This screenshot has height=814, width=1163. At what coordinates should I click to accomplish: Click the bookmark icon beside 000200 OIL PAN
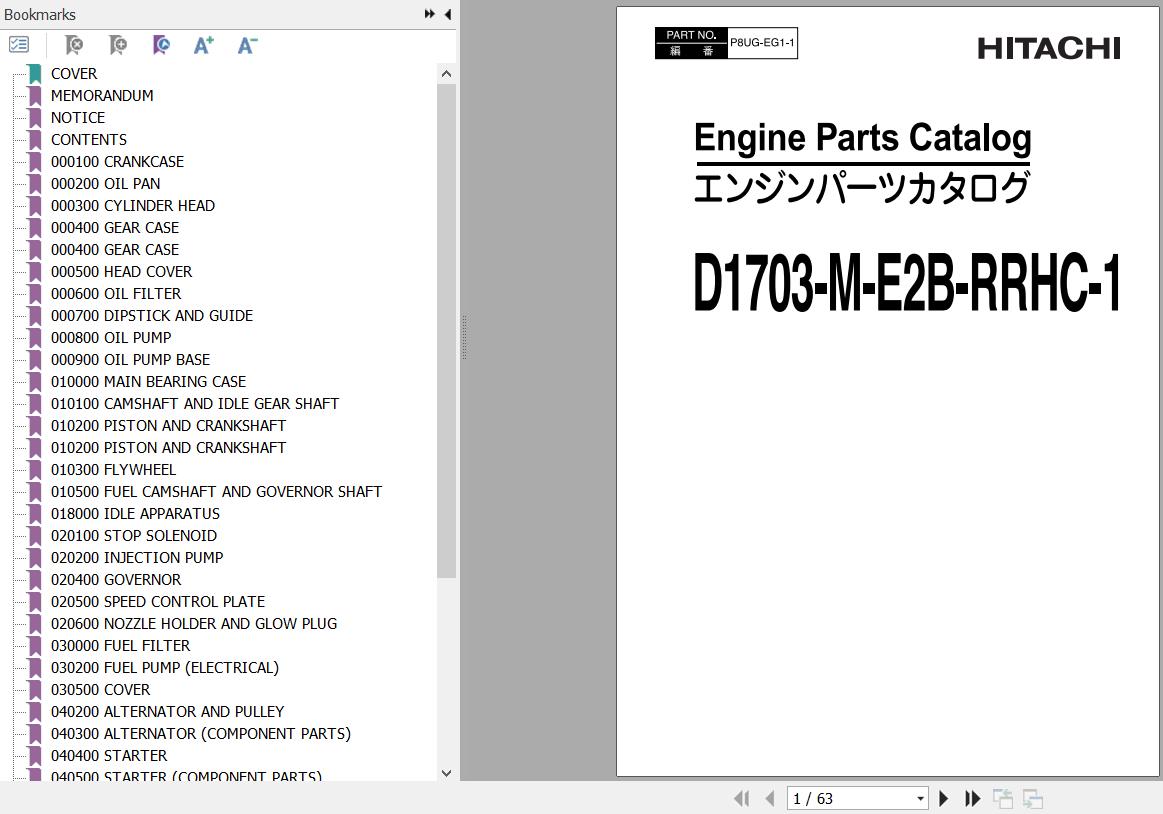pyautogui.click(x=35, y=183)
